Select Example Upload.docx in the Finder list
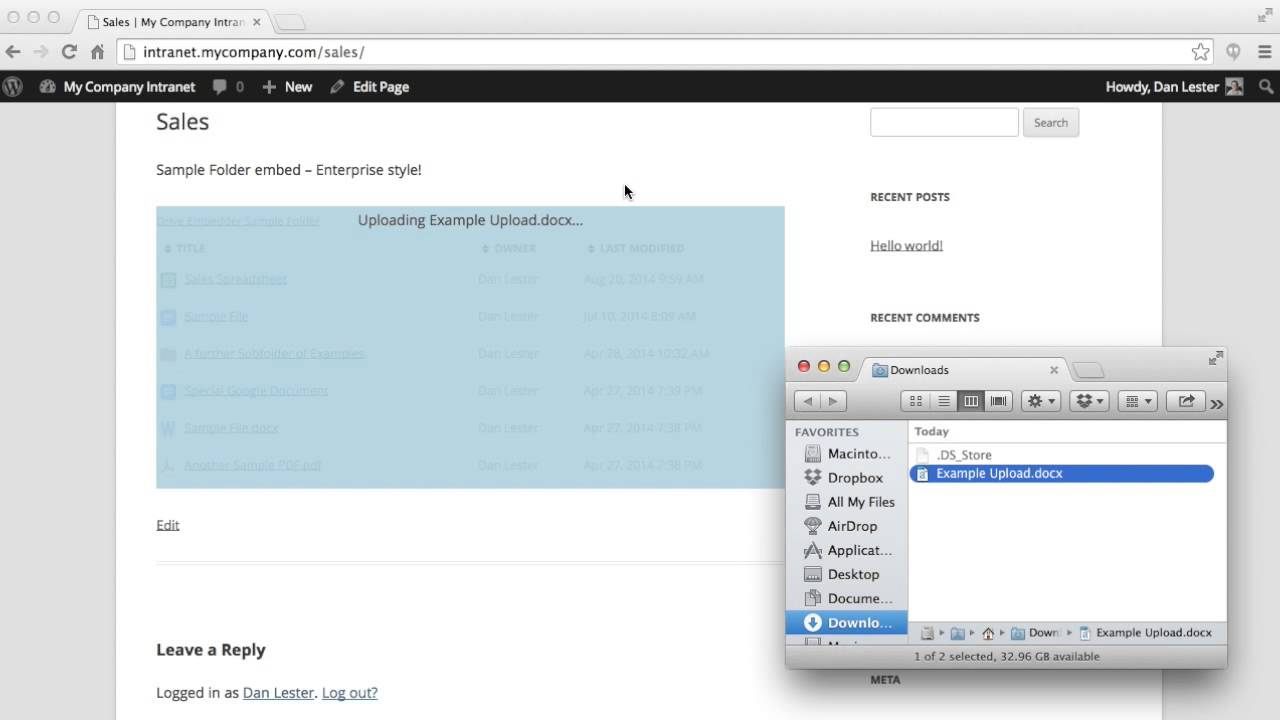The height and width of the screenshot is (720, 1280). 1062,473
